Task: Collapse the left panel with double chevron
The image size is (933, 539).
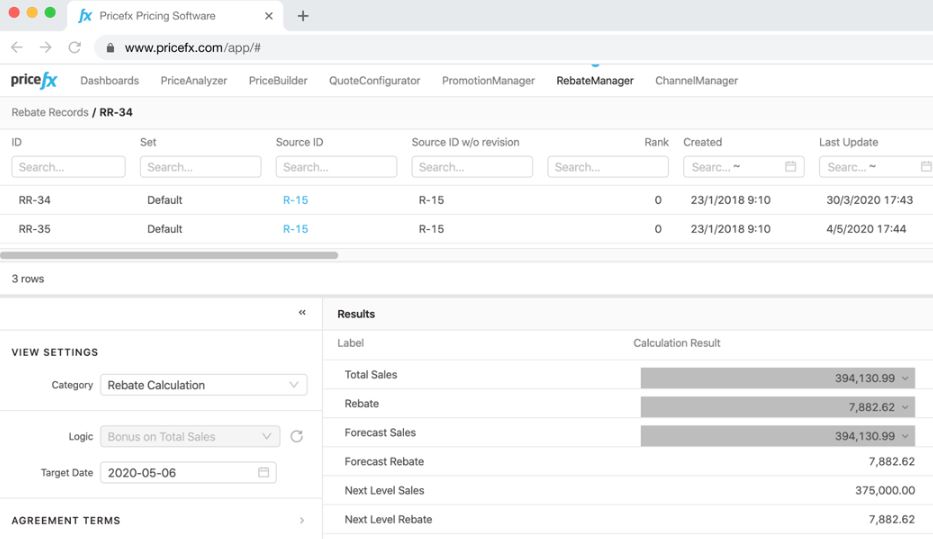Action: tap(302, 312)
